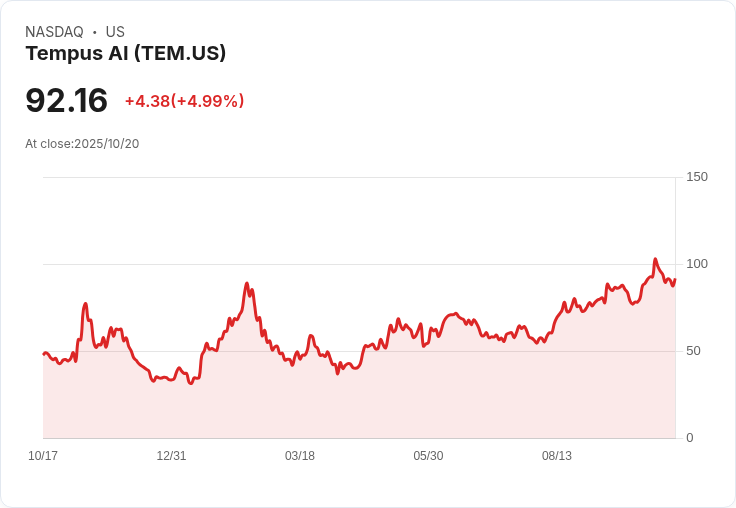The width and height of the screenshot is (736, 508).
Task: Click the 50 y-axis label
Action: 693,351
